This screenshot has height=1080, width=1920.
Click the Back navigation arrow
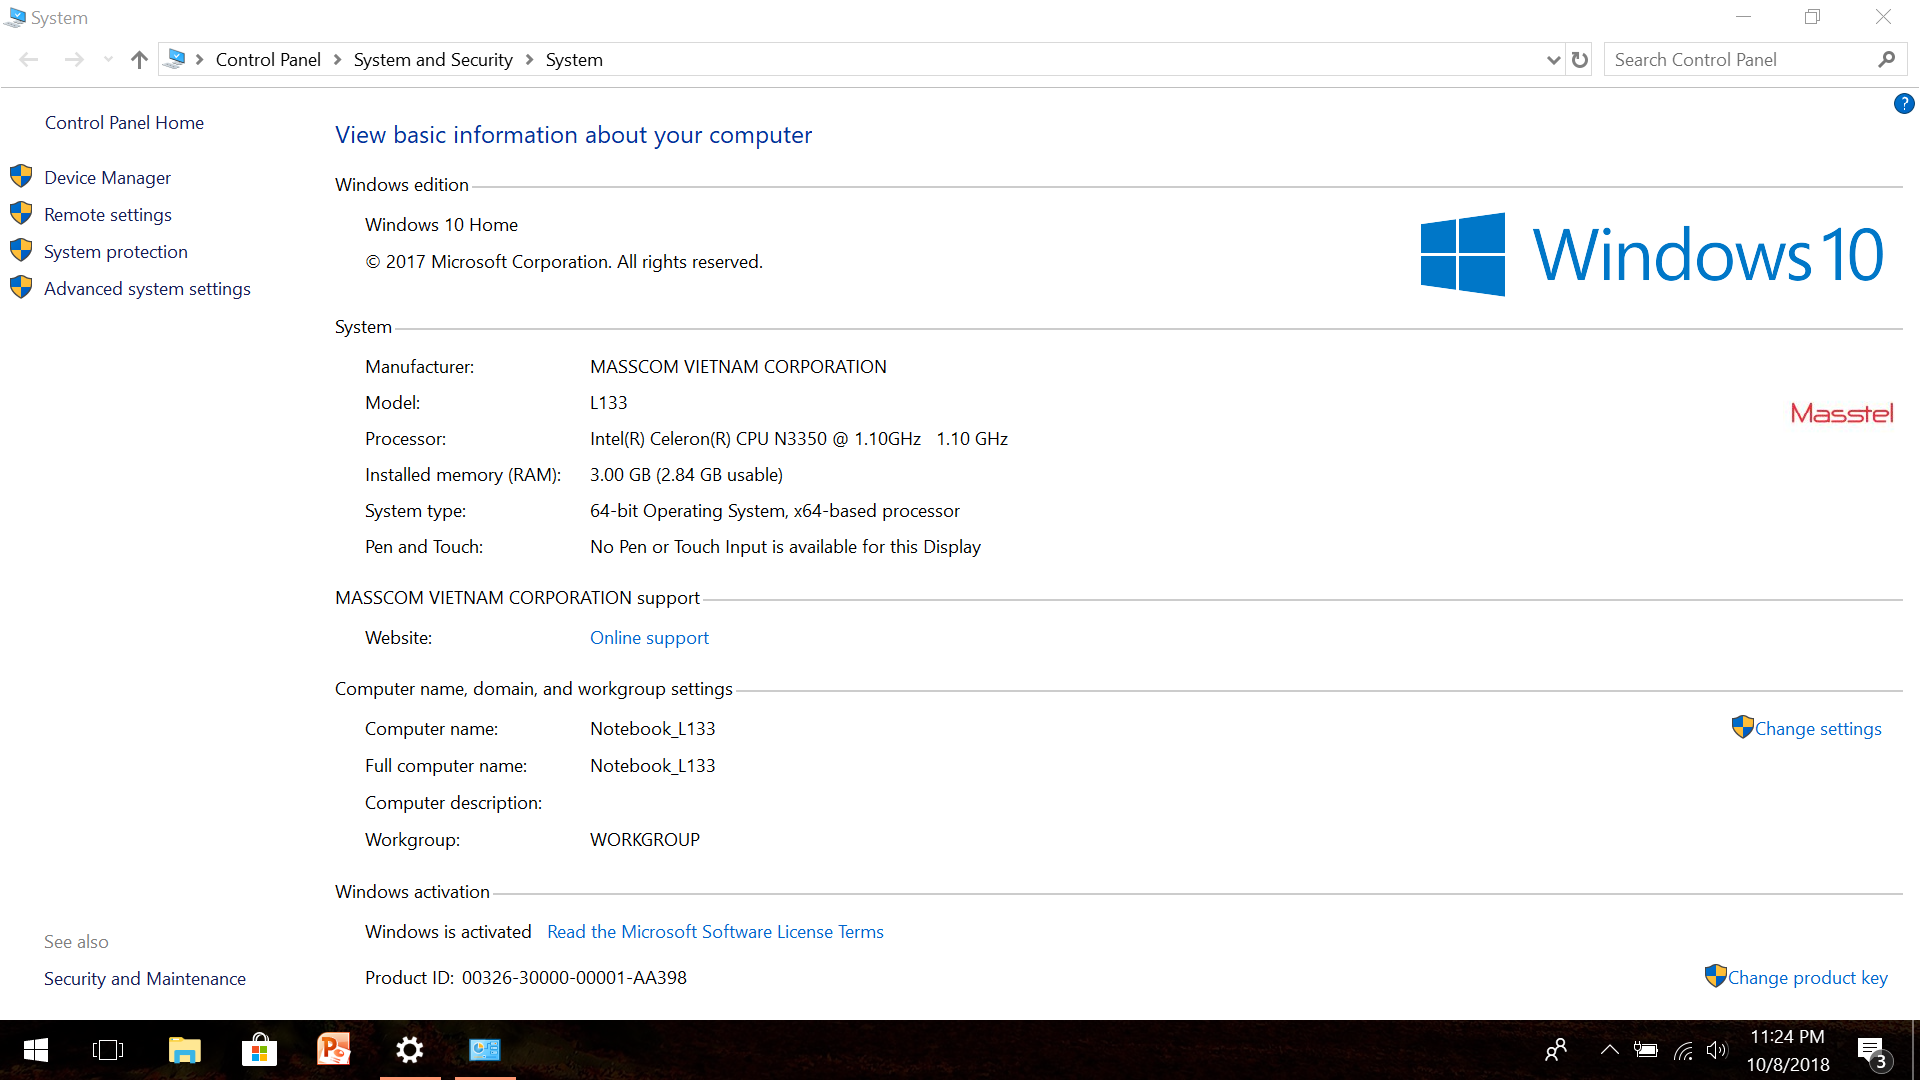28,59
